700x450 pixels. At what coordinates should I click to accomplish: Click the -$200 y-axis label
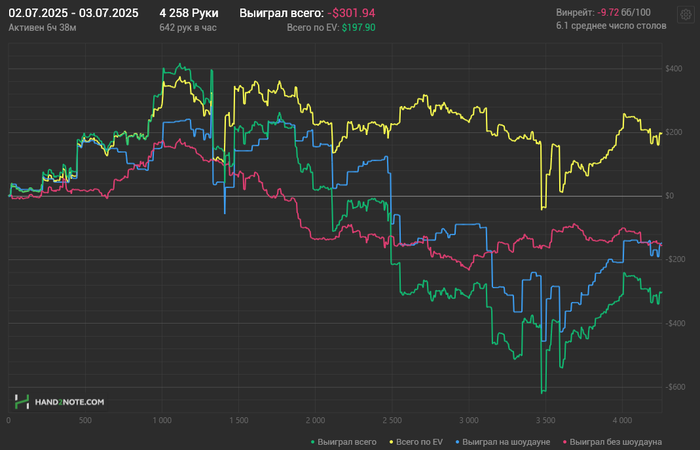point(675,259)
